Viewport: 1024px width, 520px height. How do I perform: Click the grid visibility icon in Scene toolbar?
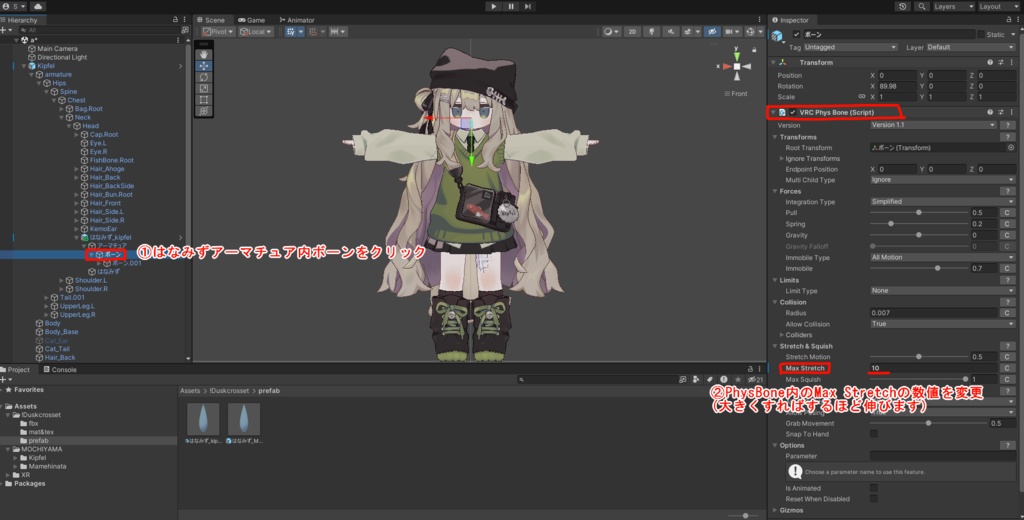(x=291, y=31)
